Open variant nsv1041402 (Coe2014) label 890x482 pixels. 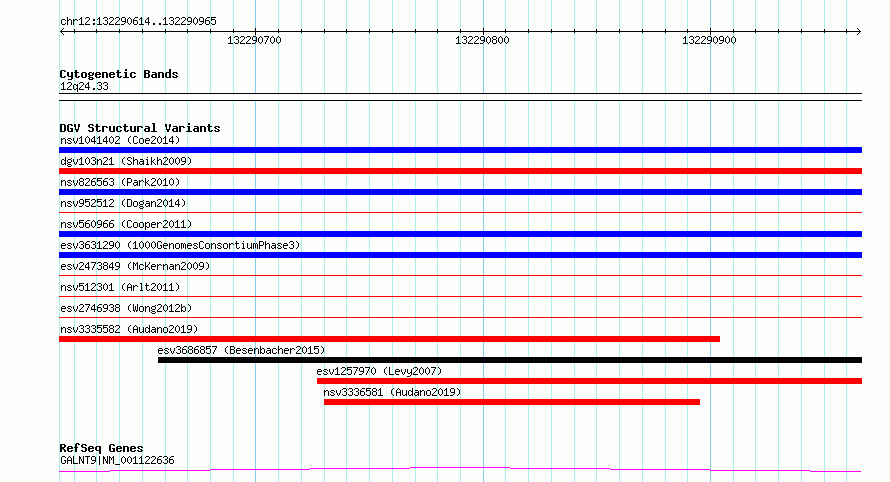click(120, 140)
